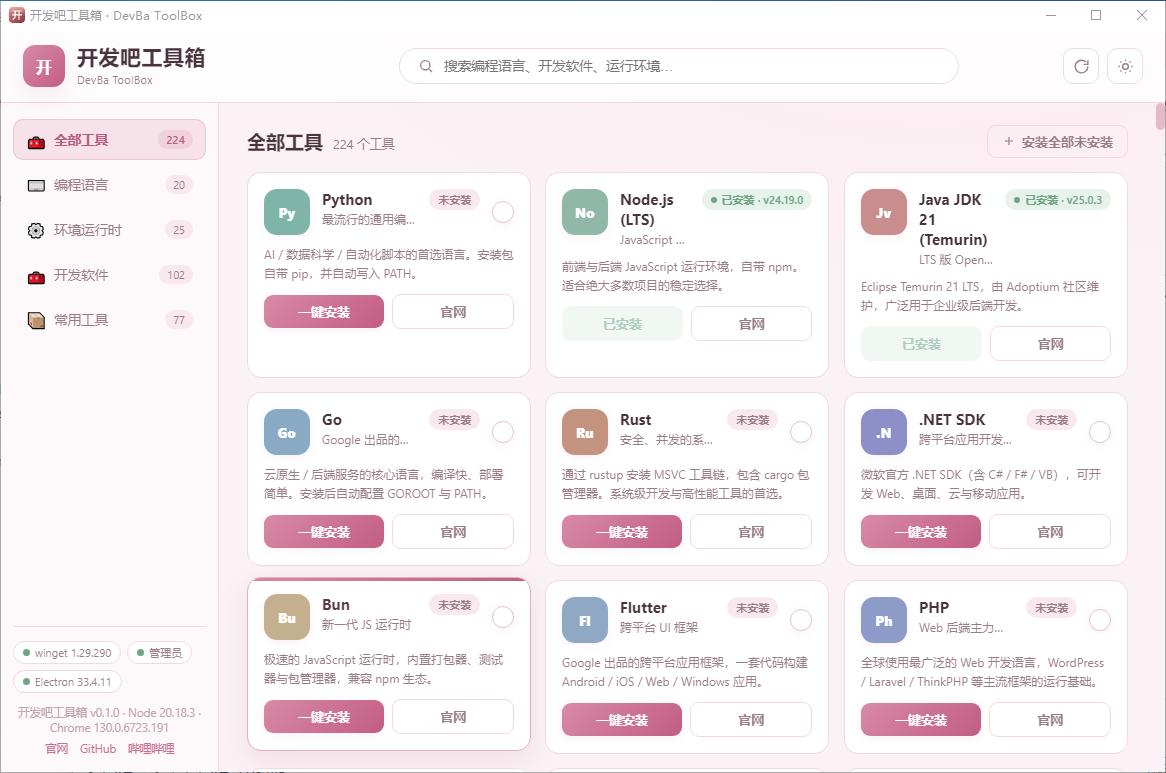1166x773 pixels.
Task: Click the Node.js 已安装 disabled button
Action: pyautogui.click(x=622, y=324)
